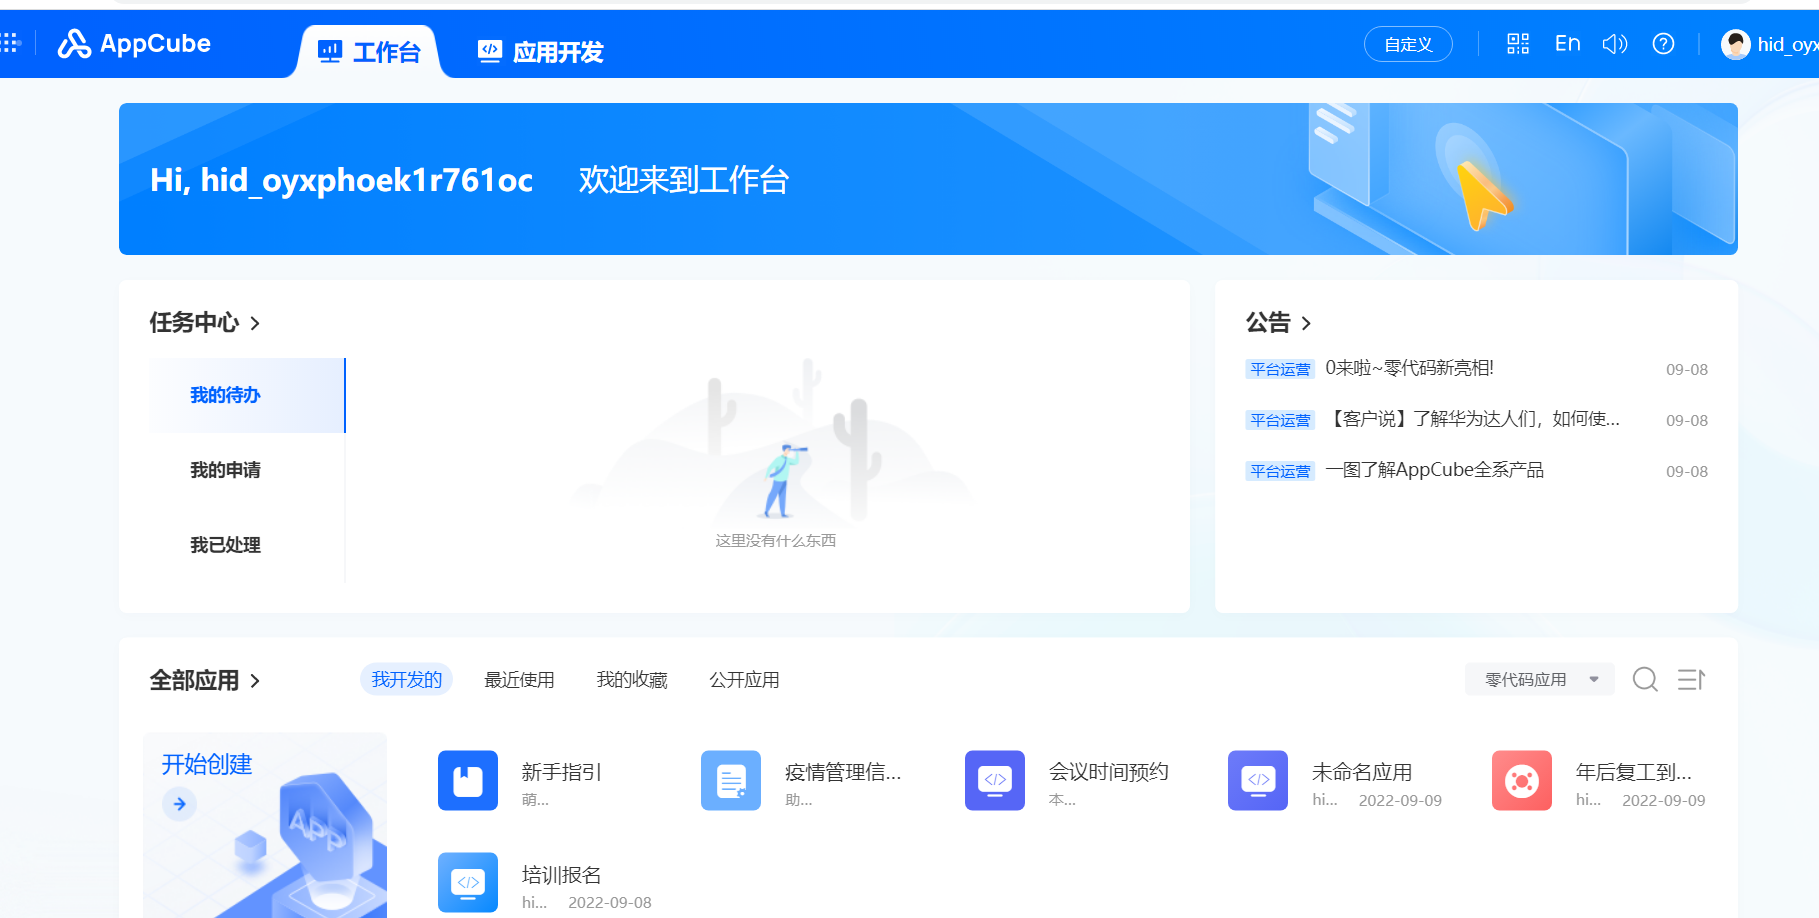
Task: Open announcement 【客户说】了解华为达人们
Action: pos(1472,419)
